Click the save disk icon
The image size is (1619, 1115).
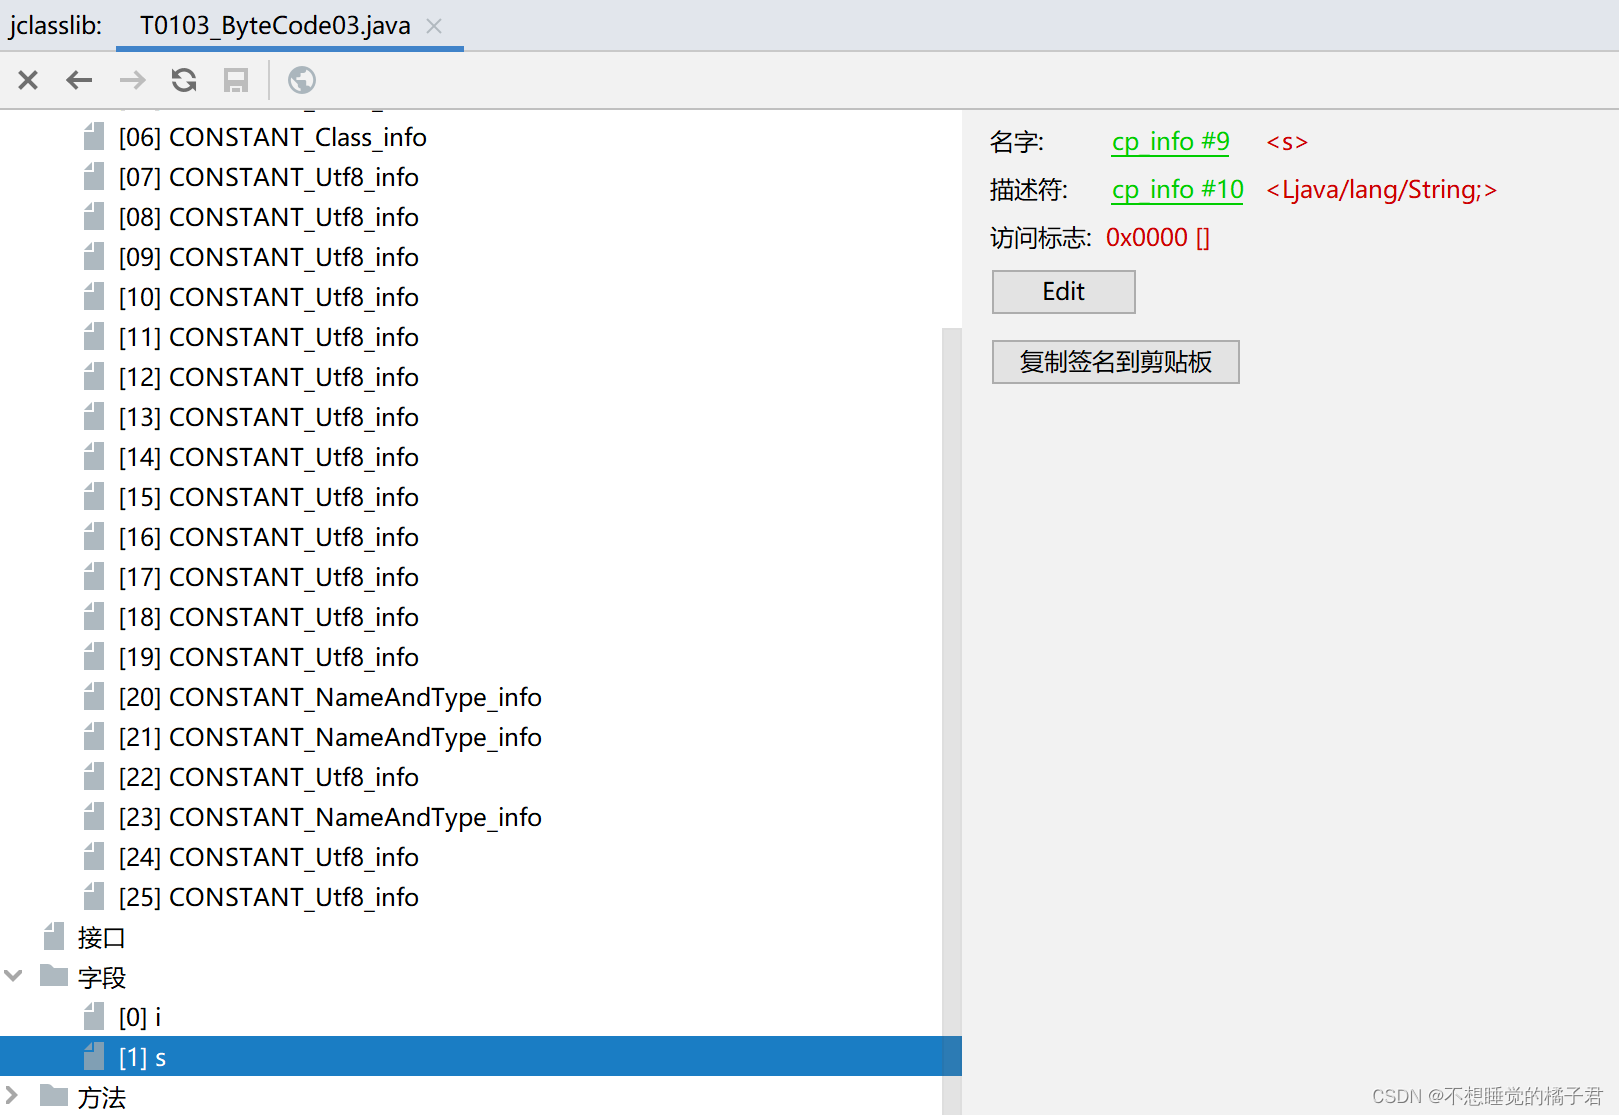click(236, 80)
